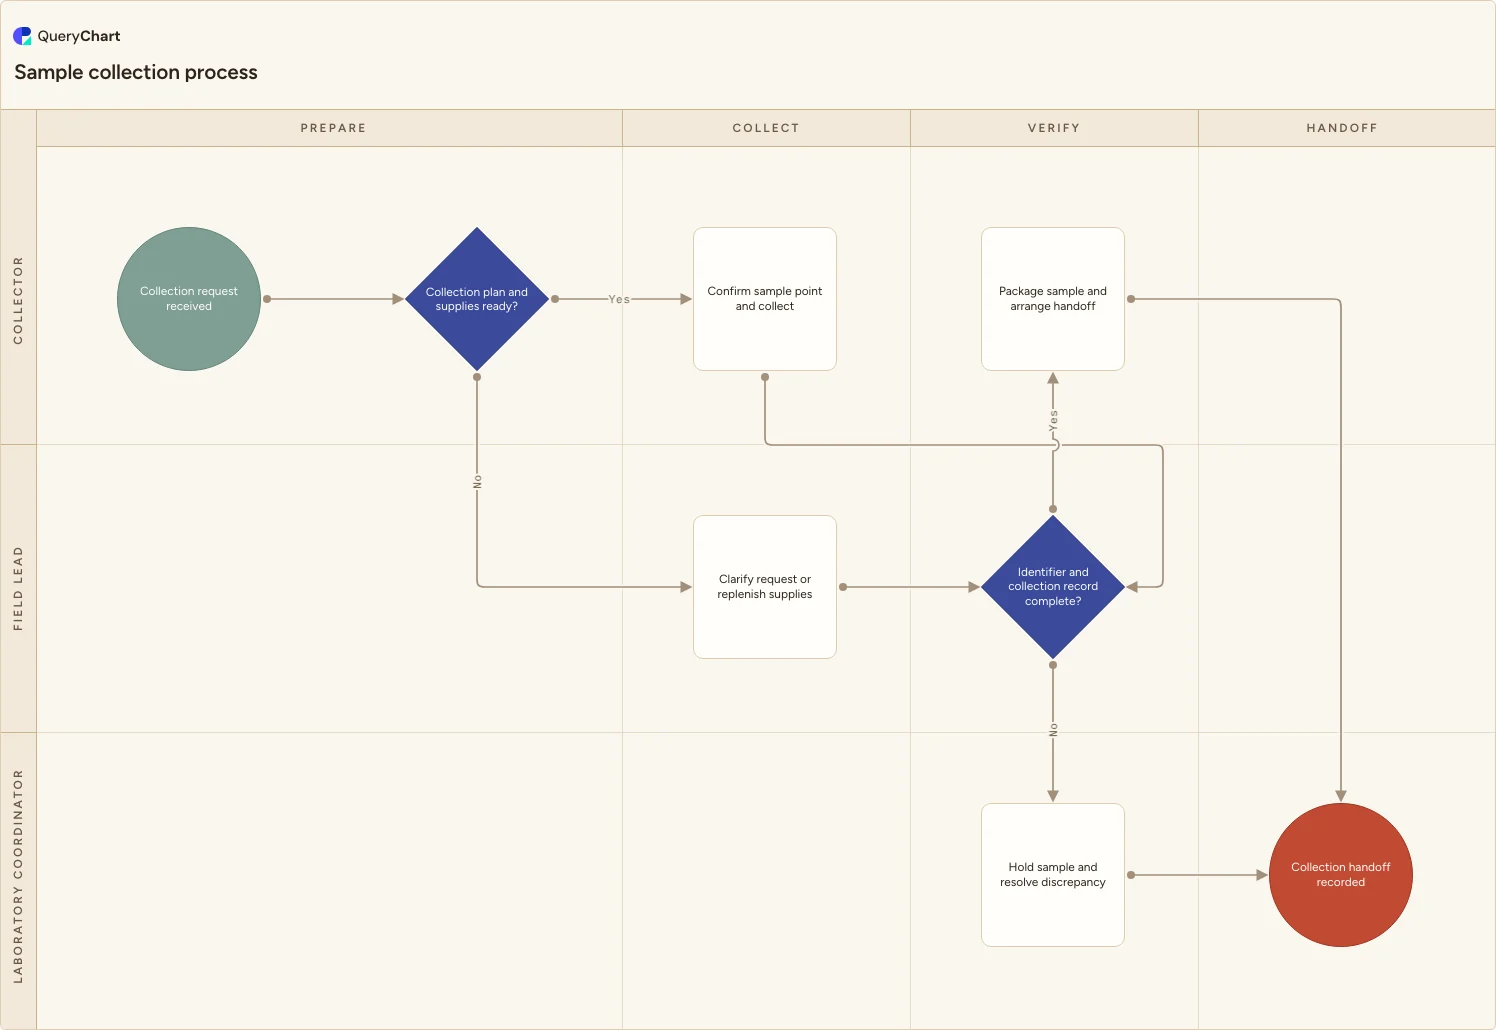Click the 'Clarify request or replenish supplies' box
Viewport: 1496px width, 1030px height.
pos(765,587)
